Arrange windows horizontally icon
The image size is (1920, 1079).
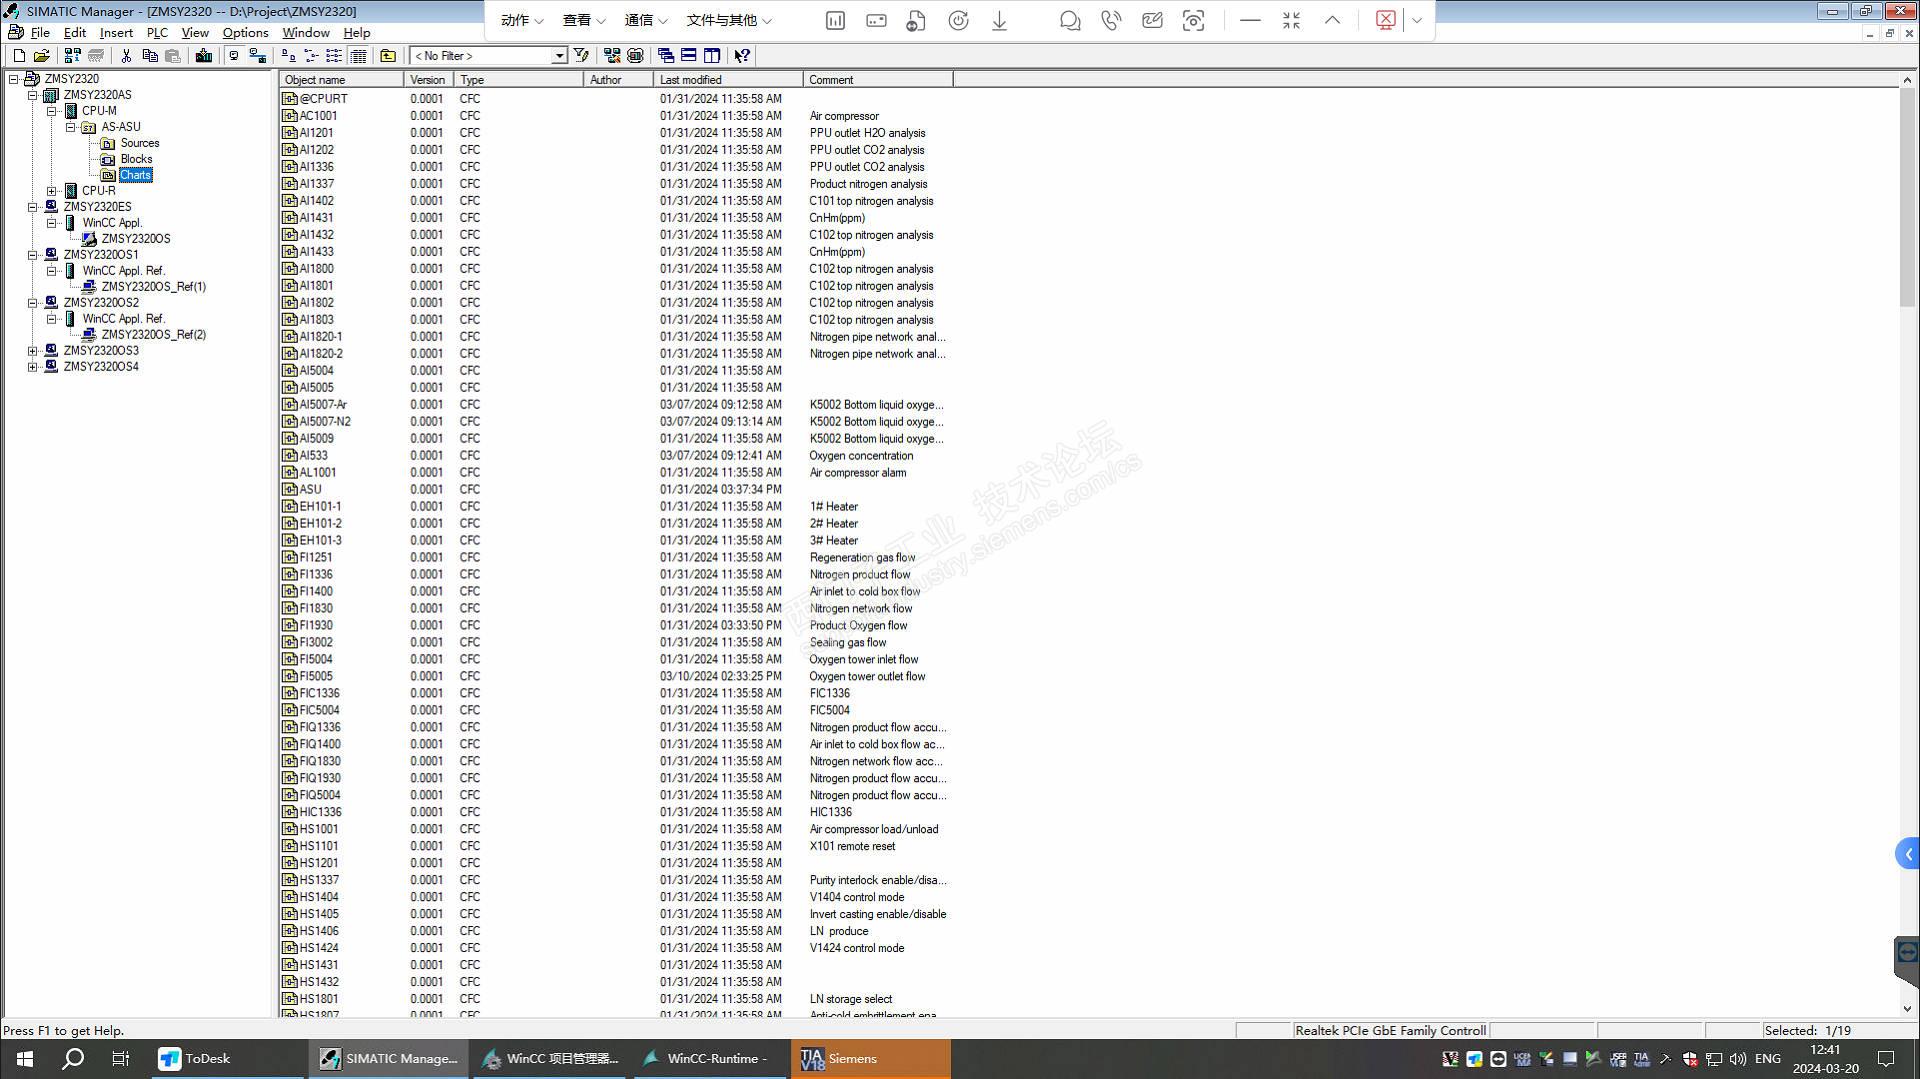689,56
